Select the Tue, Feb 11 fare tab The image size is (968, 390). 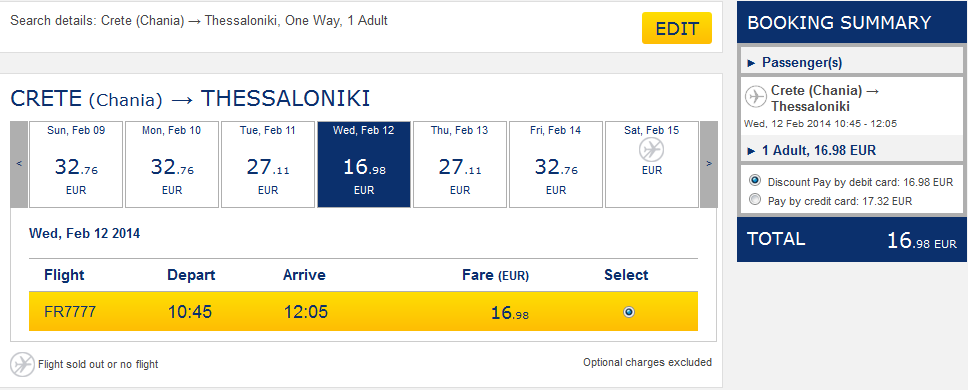(x=268, y=164)
